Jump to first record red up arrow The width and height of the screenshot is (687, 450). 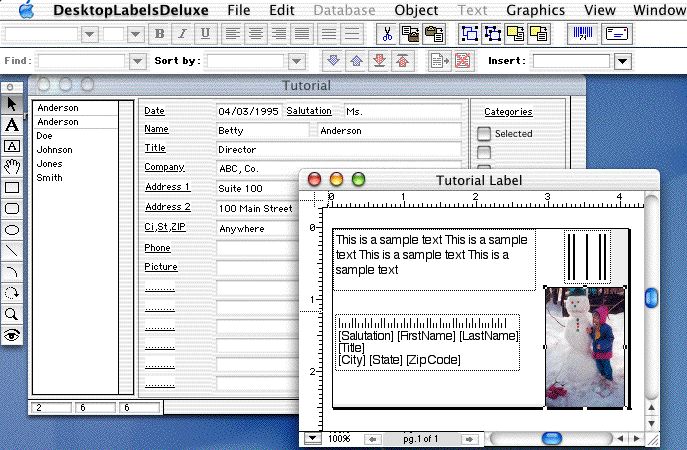pyautogui.click(x=402, y=60)
